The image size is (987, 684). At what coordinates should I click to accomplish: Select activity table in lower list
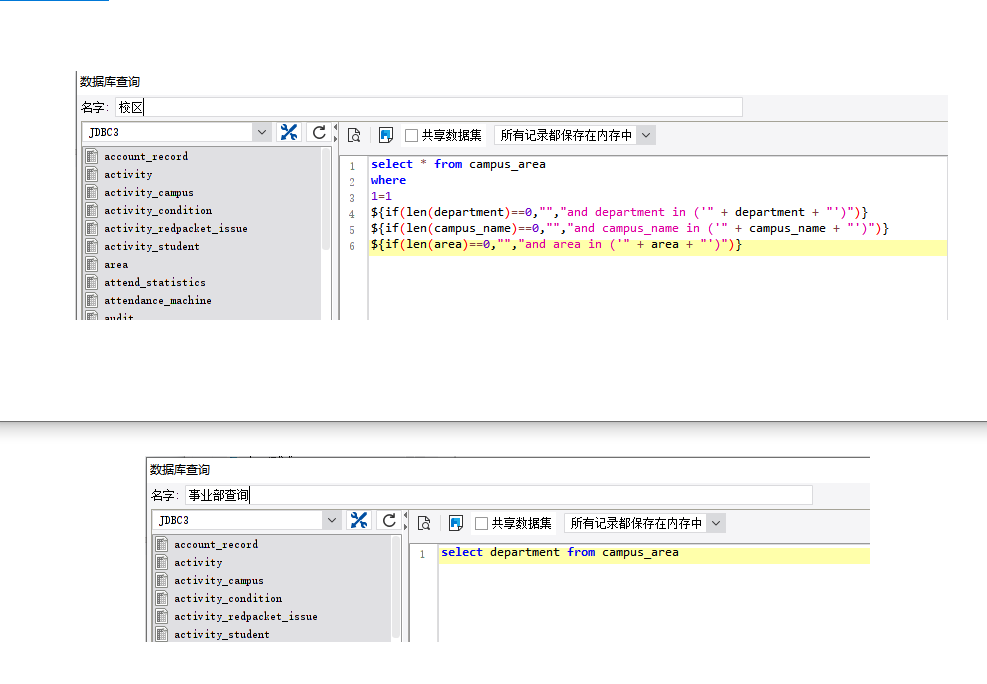[x=198, y=563]
